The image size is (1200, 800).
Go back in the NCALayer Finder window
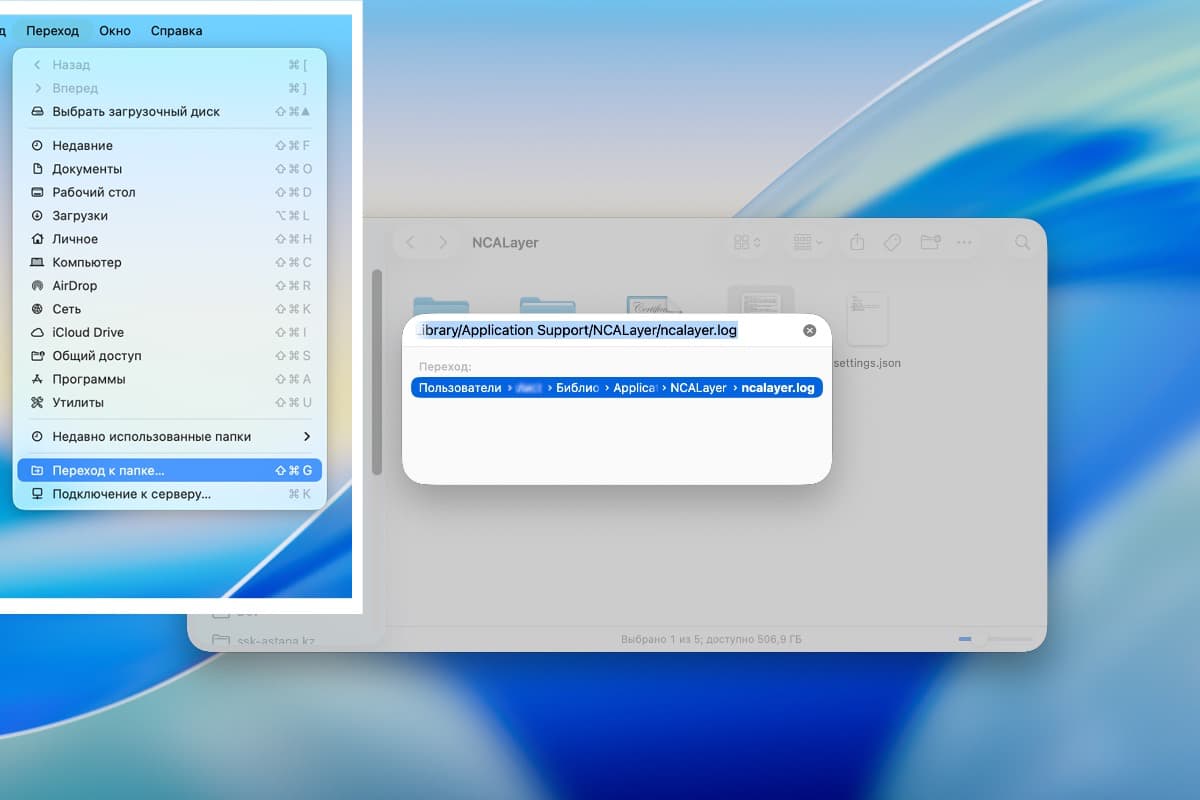click(x=409, y=243)
